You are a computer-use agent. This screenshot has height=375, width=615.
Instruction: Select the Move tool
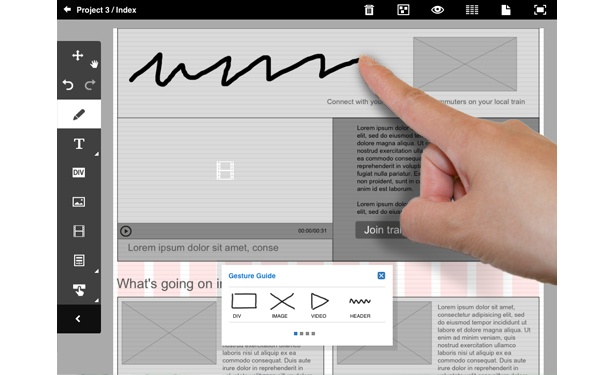(78, 55)
